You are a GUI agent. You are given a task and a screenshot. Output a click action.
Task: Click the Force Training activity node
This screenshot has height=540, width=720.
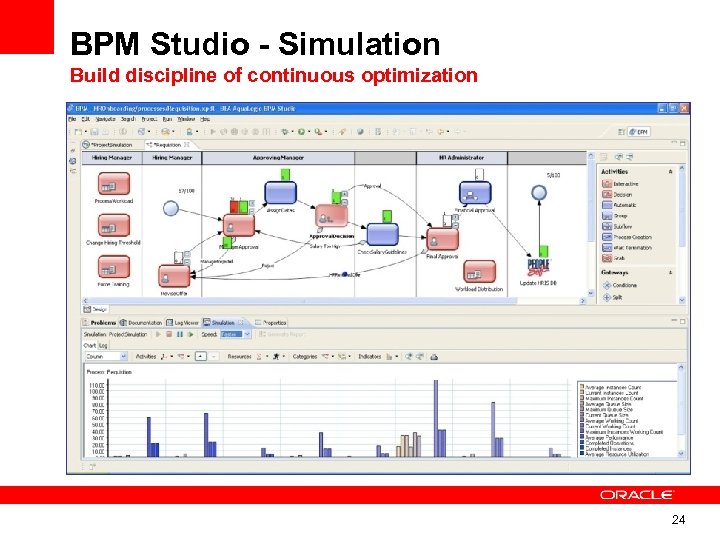click(114, 267)
